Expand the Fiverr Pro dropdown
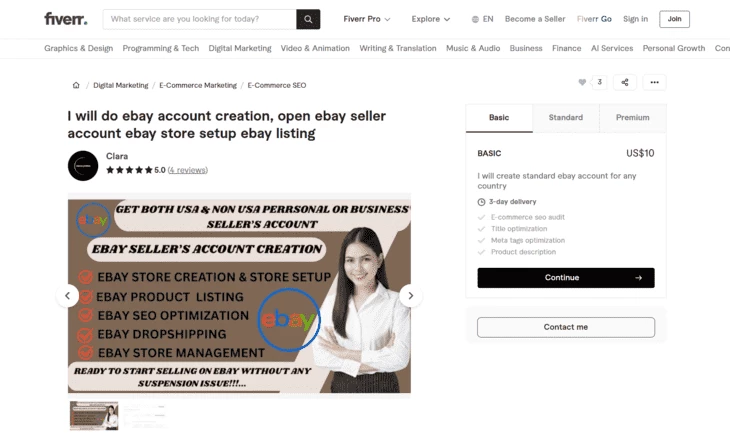Image resolution: width=730 pixels, height=448 pixels. [367, 19]
